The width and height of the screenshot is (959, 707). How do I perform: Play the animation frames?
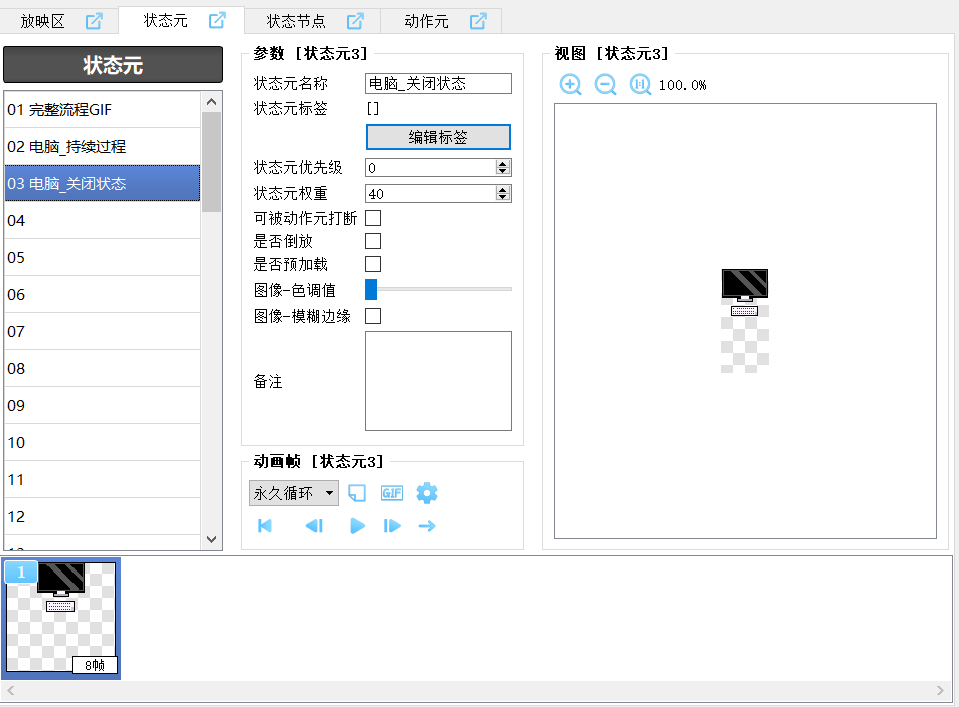coord(357,526)
